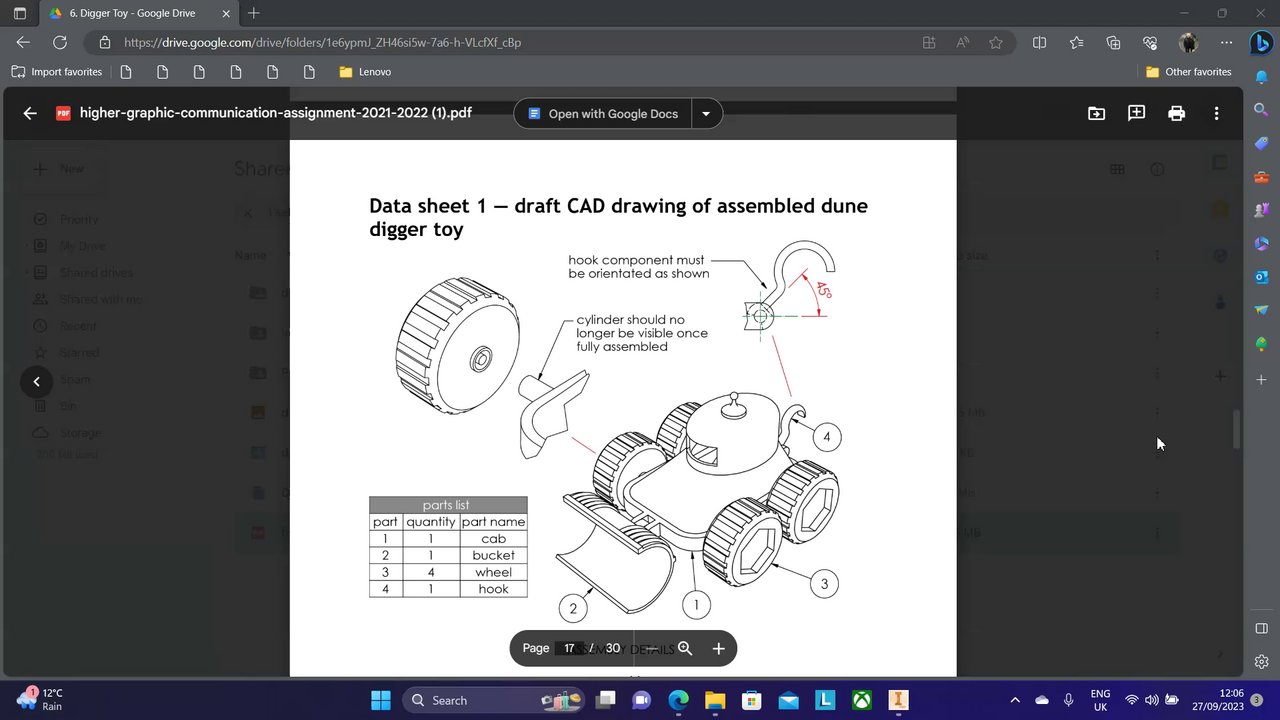The height and width of the screenshot is (720, 1280).
Task: Add this page to favorites with the star
Action: click(996, 43)
